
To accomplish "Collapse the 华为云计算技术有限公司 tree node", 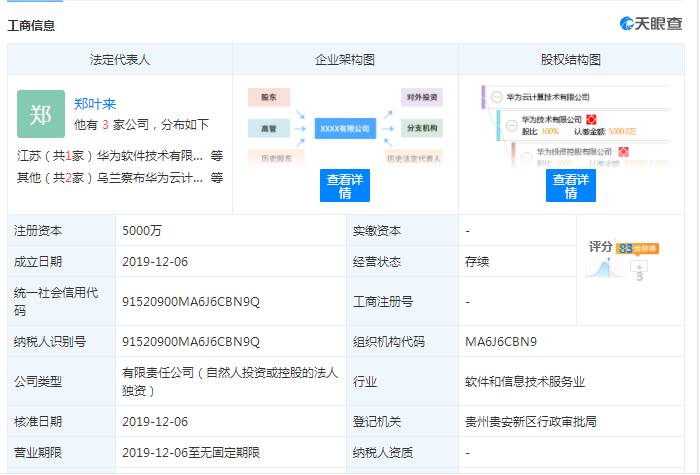I will 496,97.
